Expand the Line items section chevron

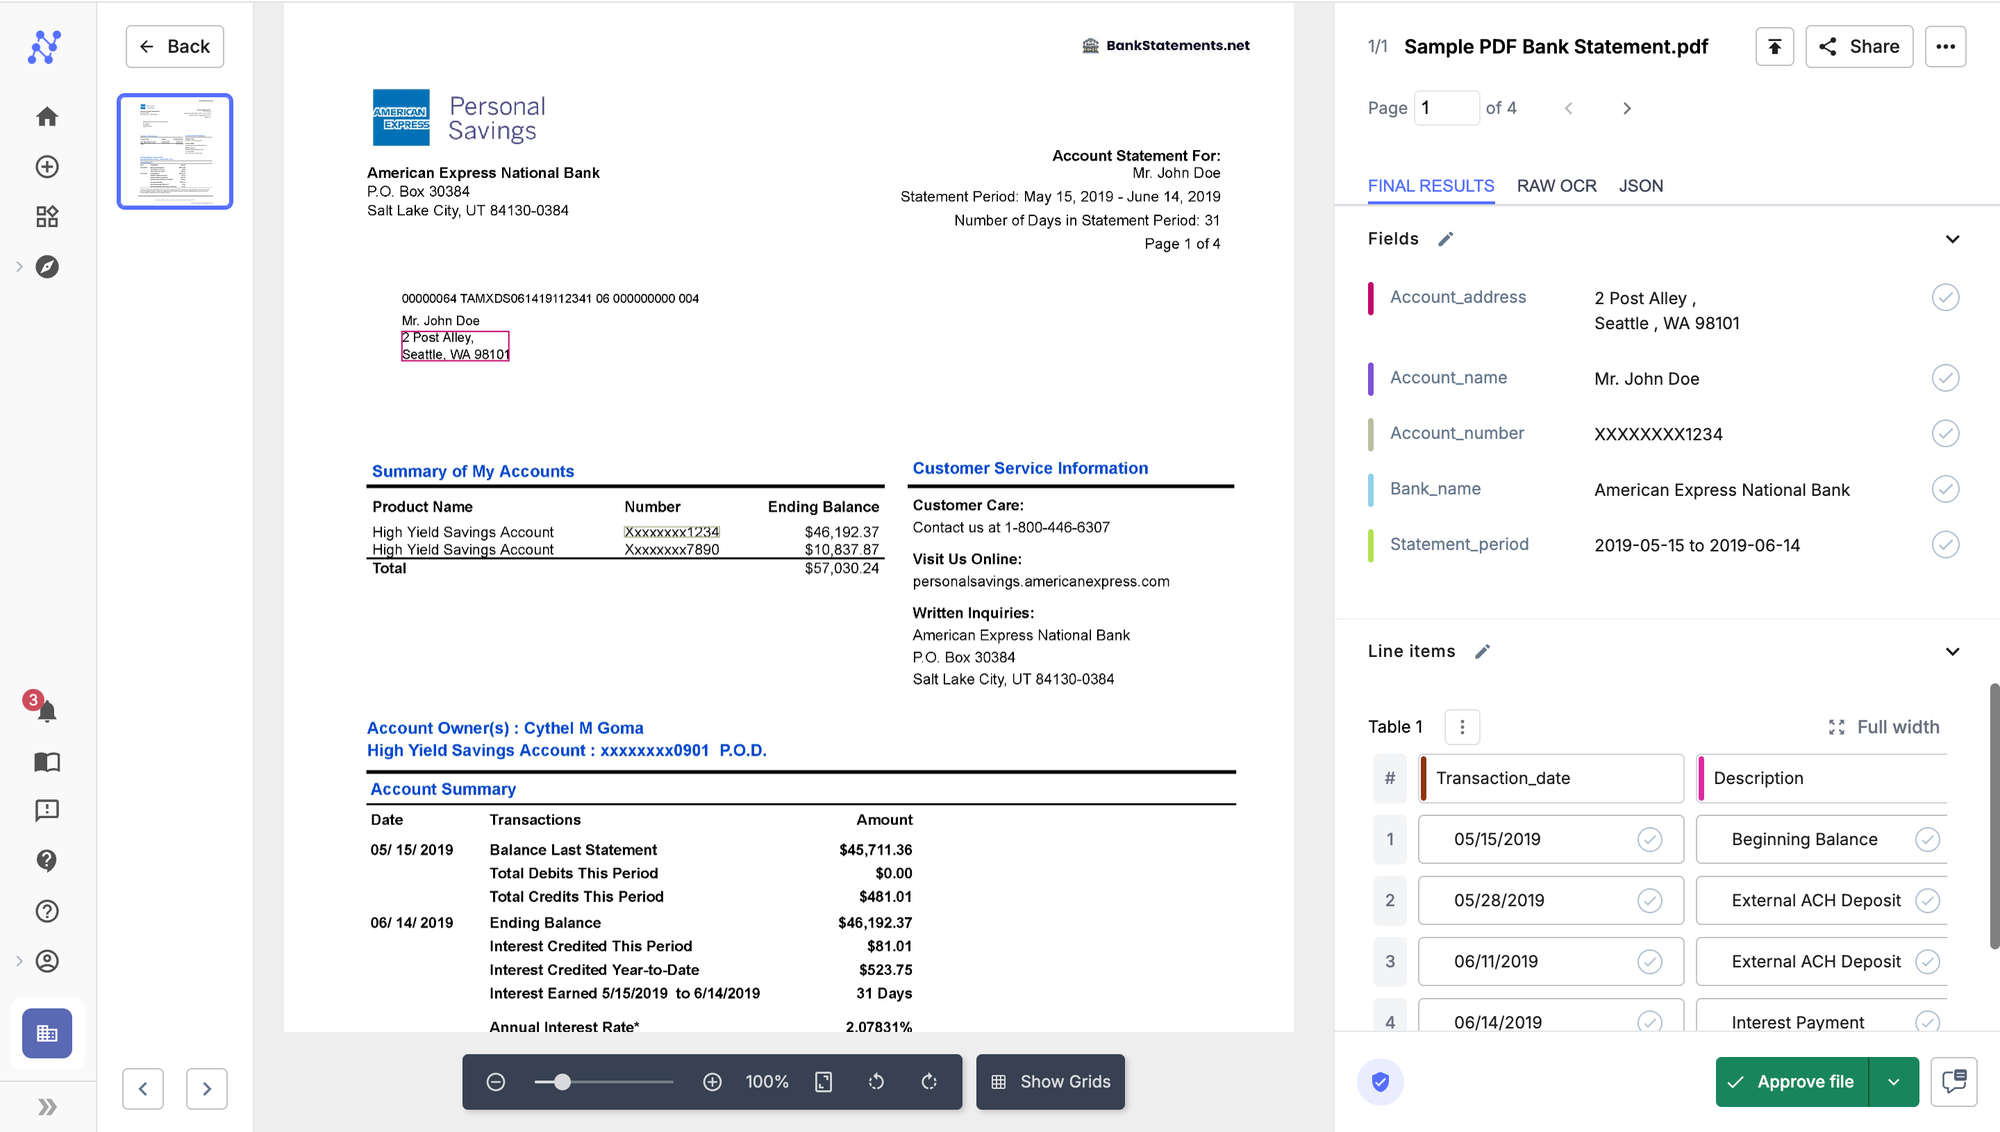coord(1952,651)
